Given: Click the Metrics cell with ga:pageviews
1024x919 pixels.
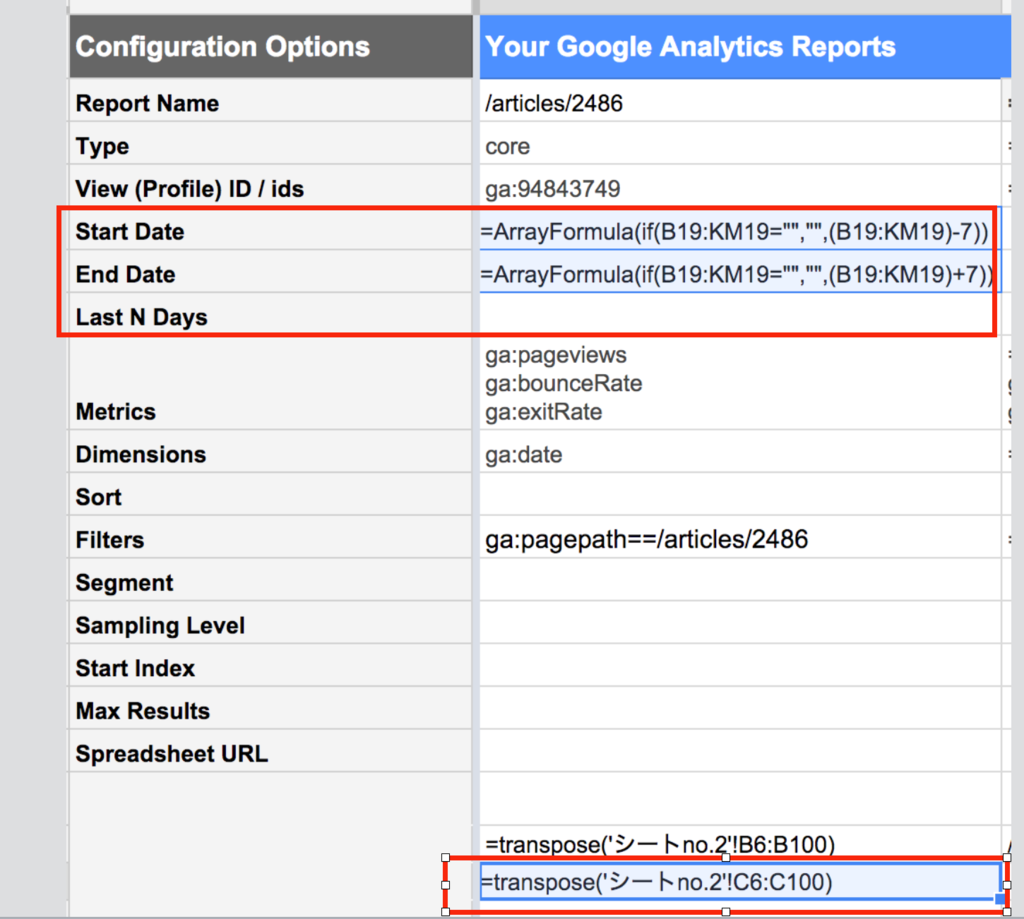Looking at the screenshot, I should coord(740,383).
